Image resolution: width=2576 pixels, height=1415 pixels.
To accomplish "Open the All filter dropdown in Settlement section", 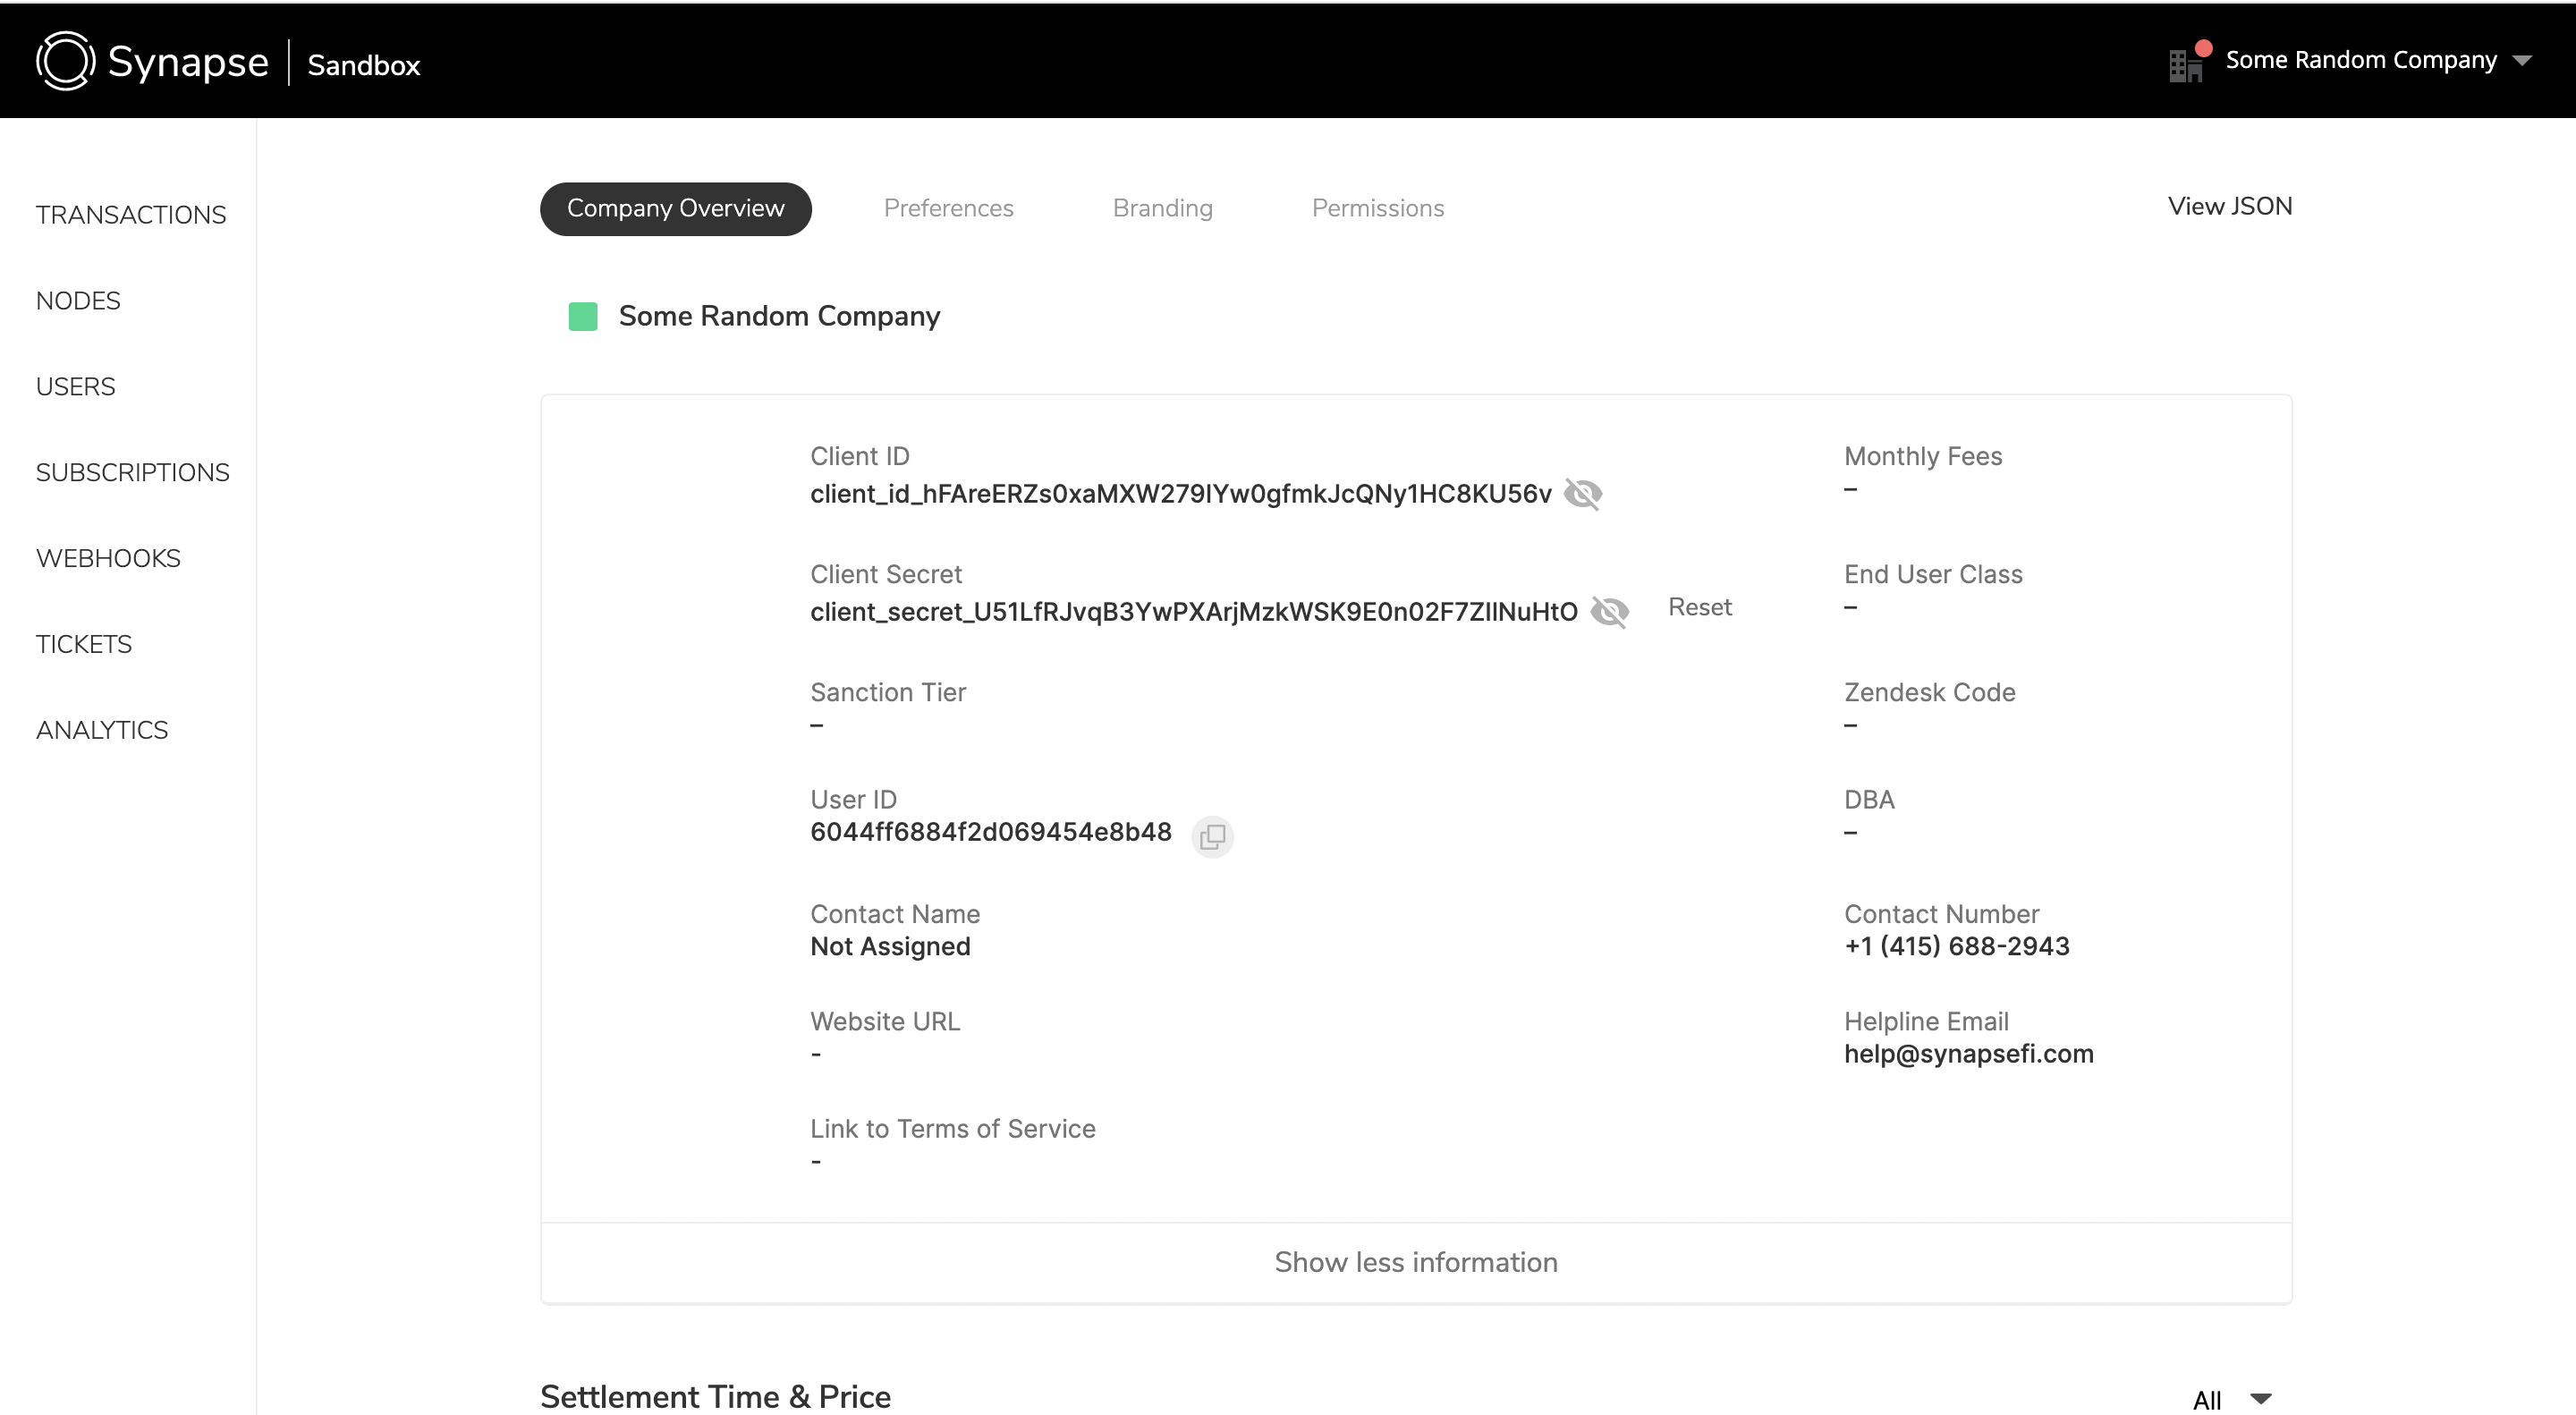I will pos(2232,1399).
